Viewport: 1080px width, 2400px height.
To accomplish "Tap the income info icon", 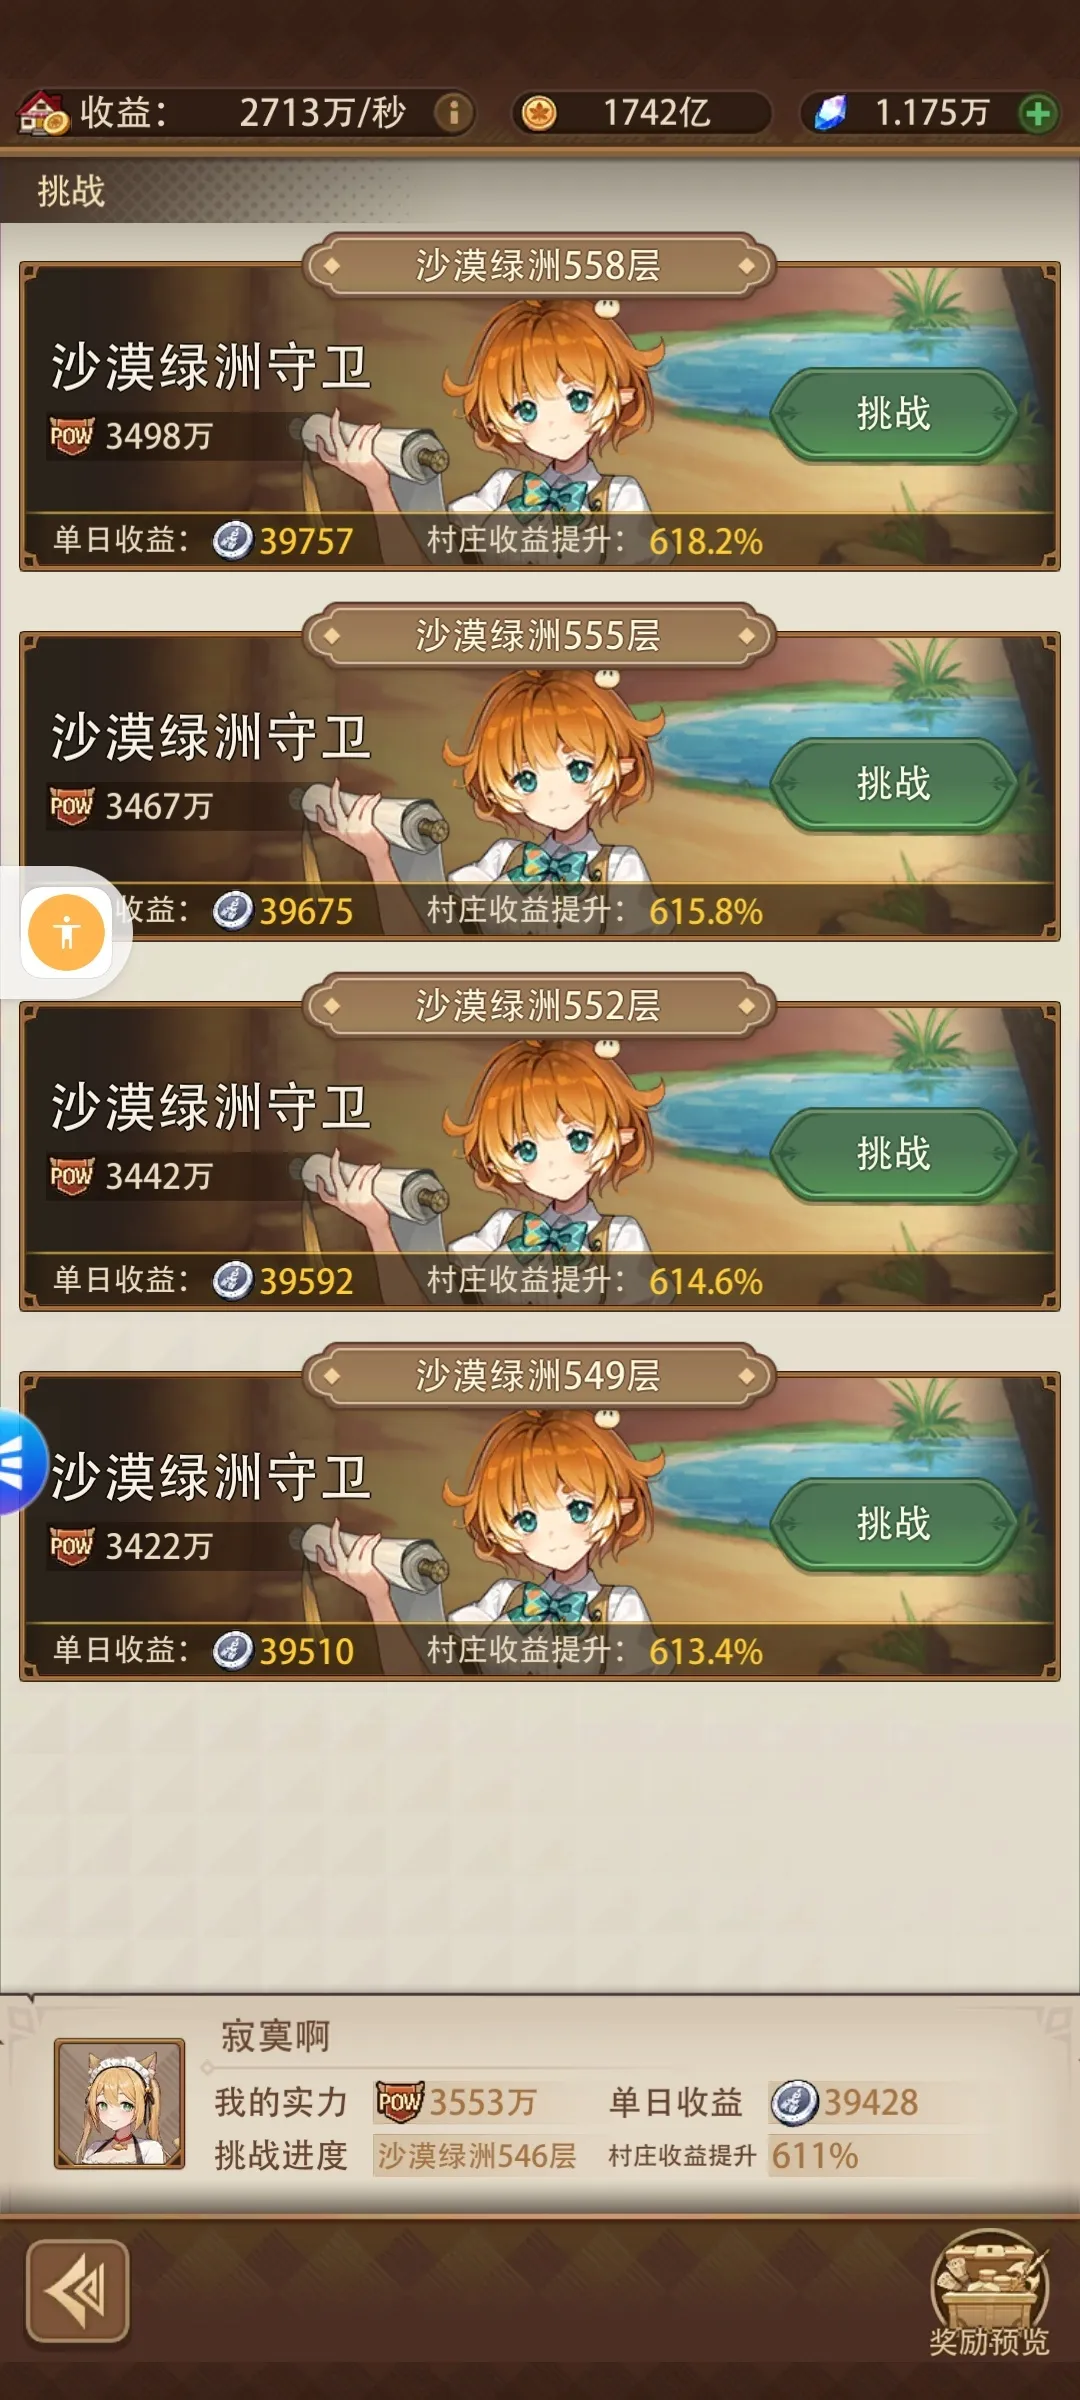I will [453, 112].
